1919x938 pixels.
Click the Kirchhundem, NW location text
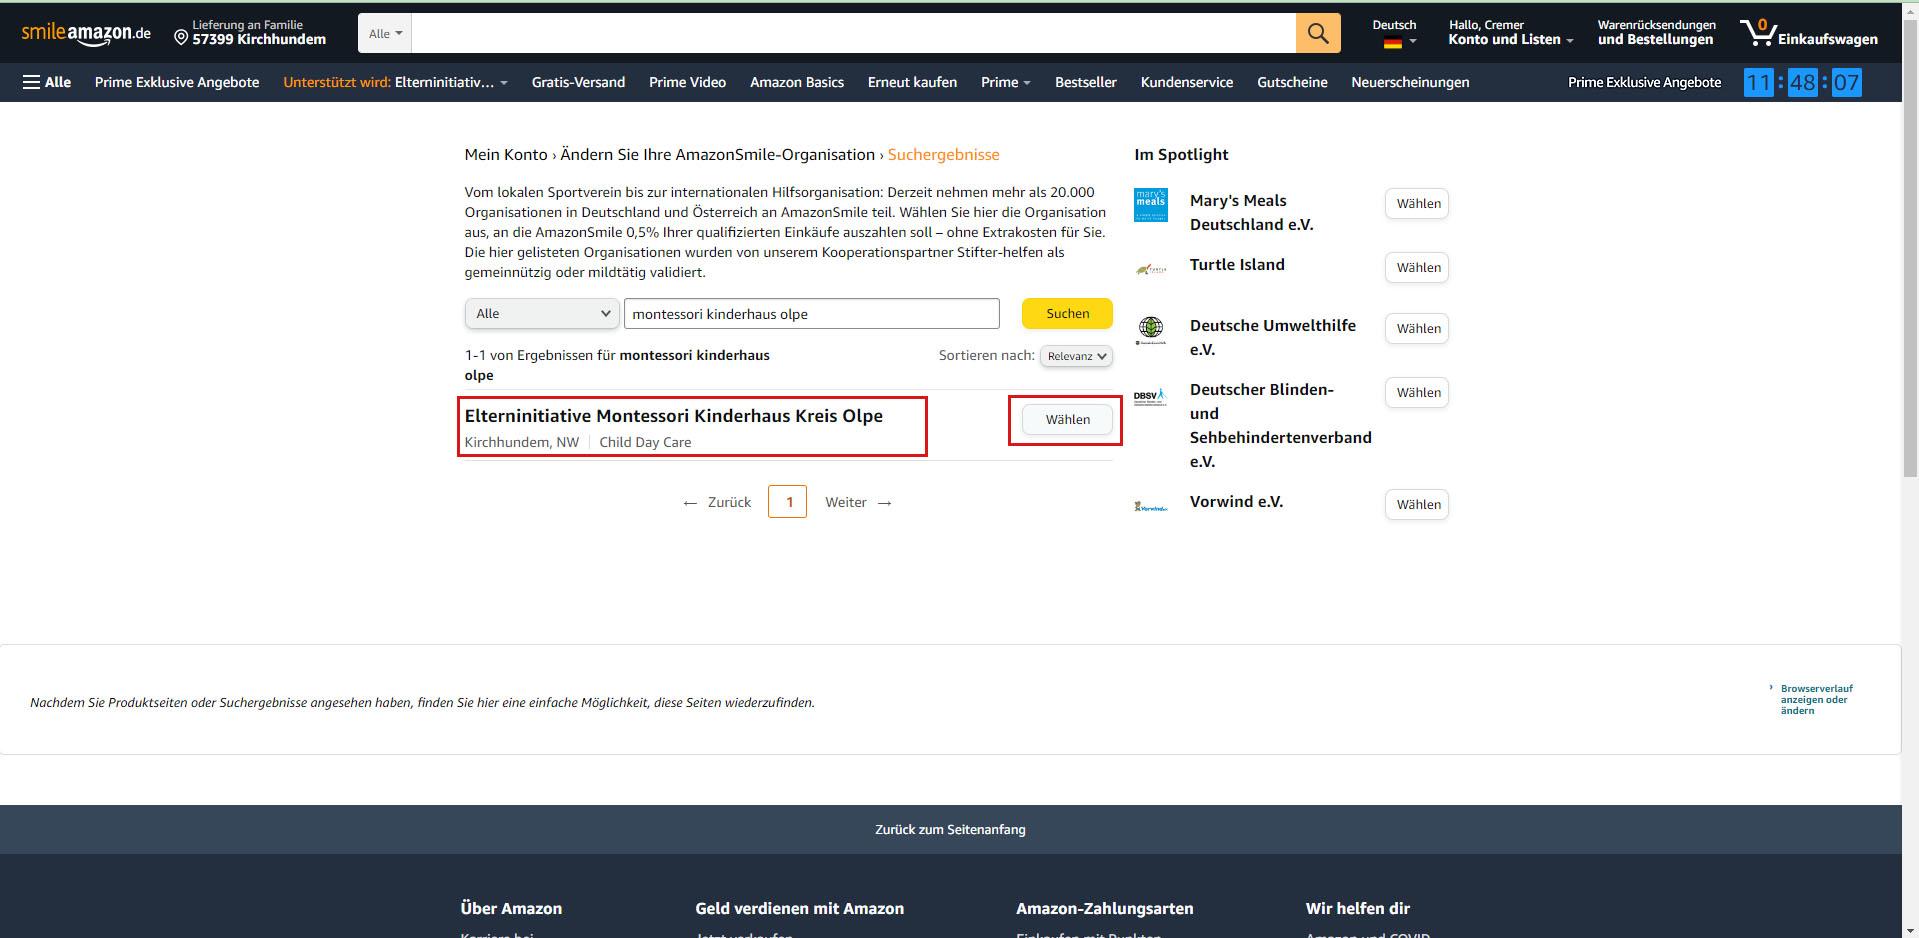pyautogui.click(x=521, y=442)
